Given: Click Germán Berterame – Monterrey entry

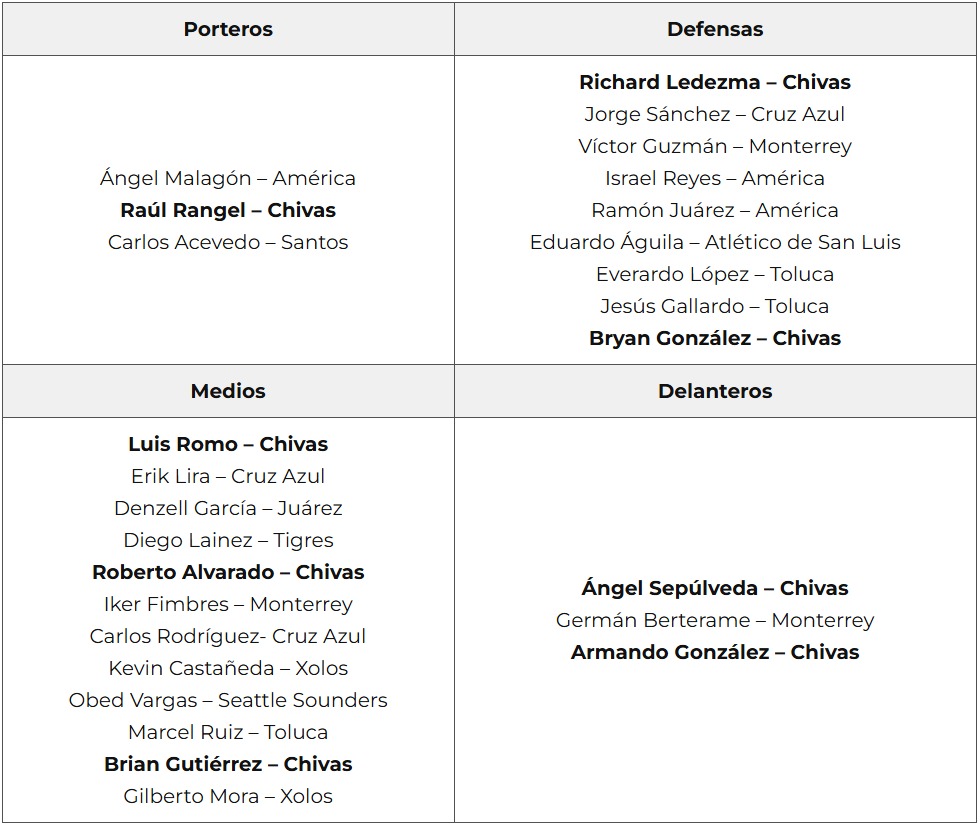Looking at the screenshot, I should coord(715,620).
